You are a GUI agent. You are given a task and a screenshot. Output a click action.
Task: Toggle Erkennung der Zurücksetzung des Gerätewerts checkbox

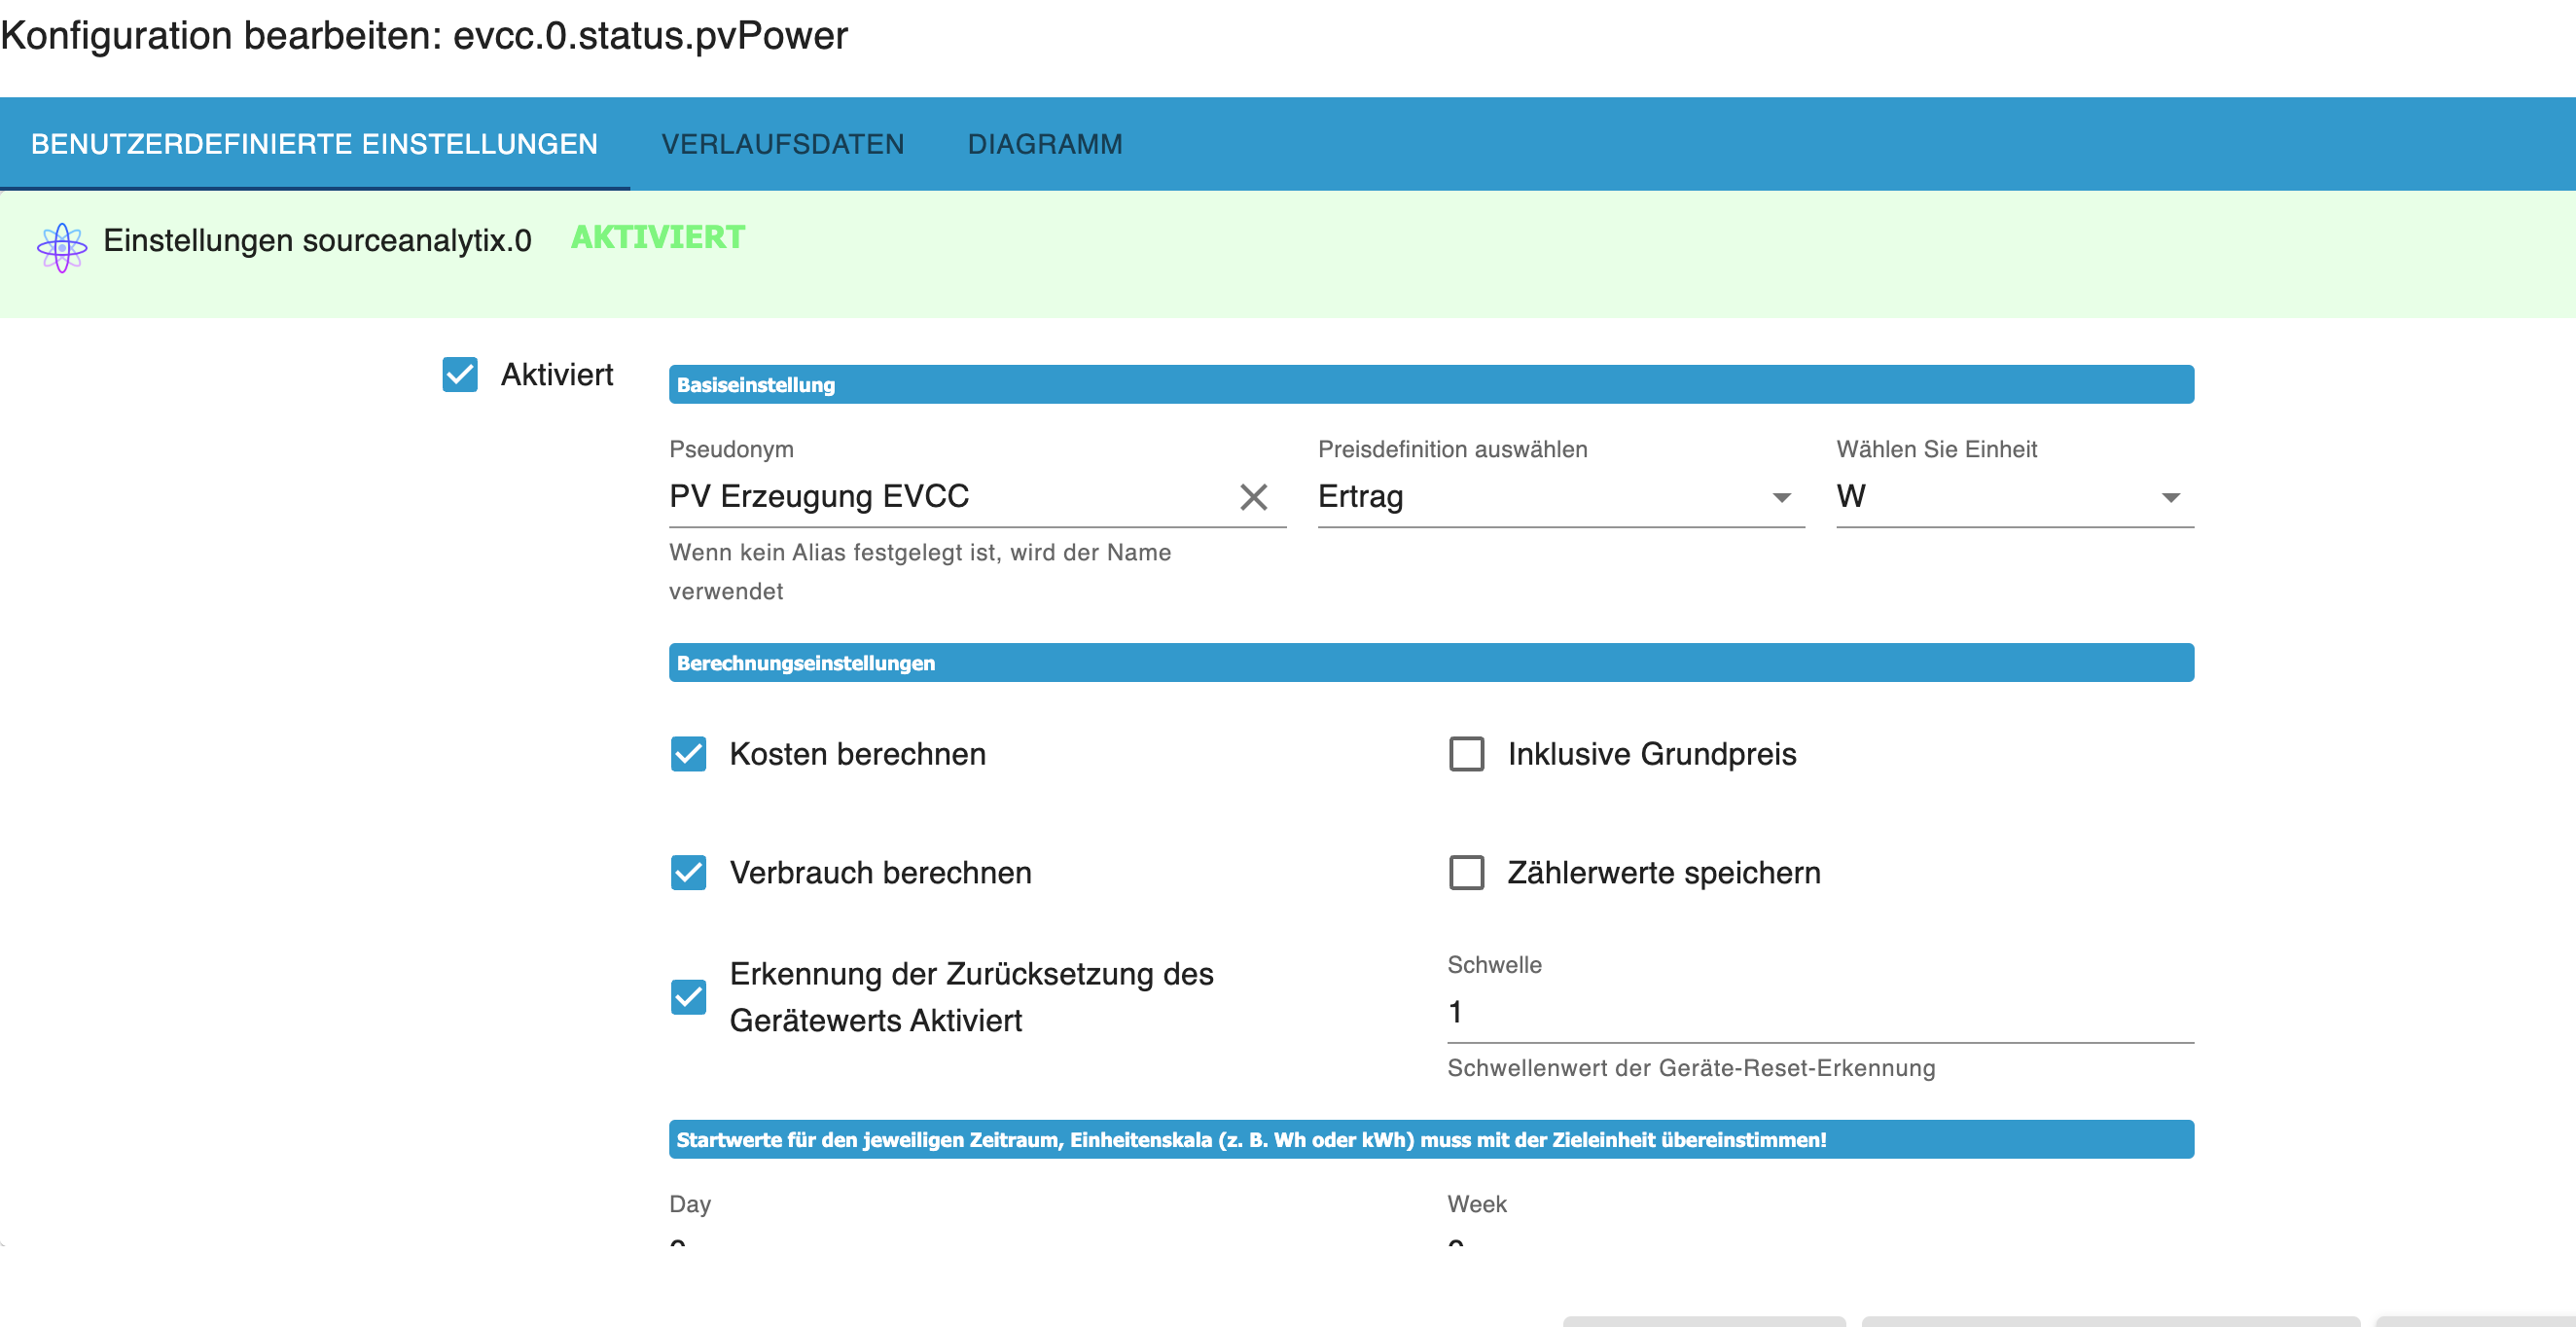688,997
